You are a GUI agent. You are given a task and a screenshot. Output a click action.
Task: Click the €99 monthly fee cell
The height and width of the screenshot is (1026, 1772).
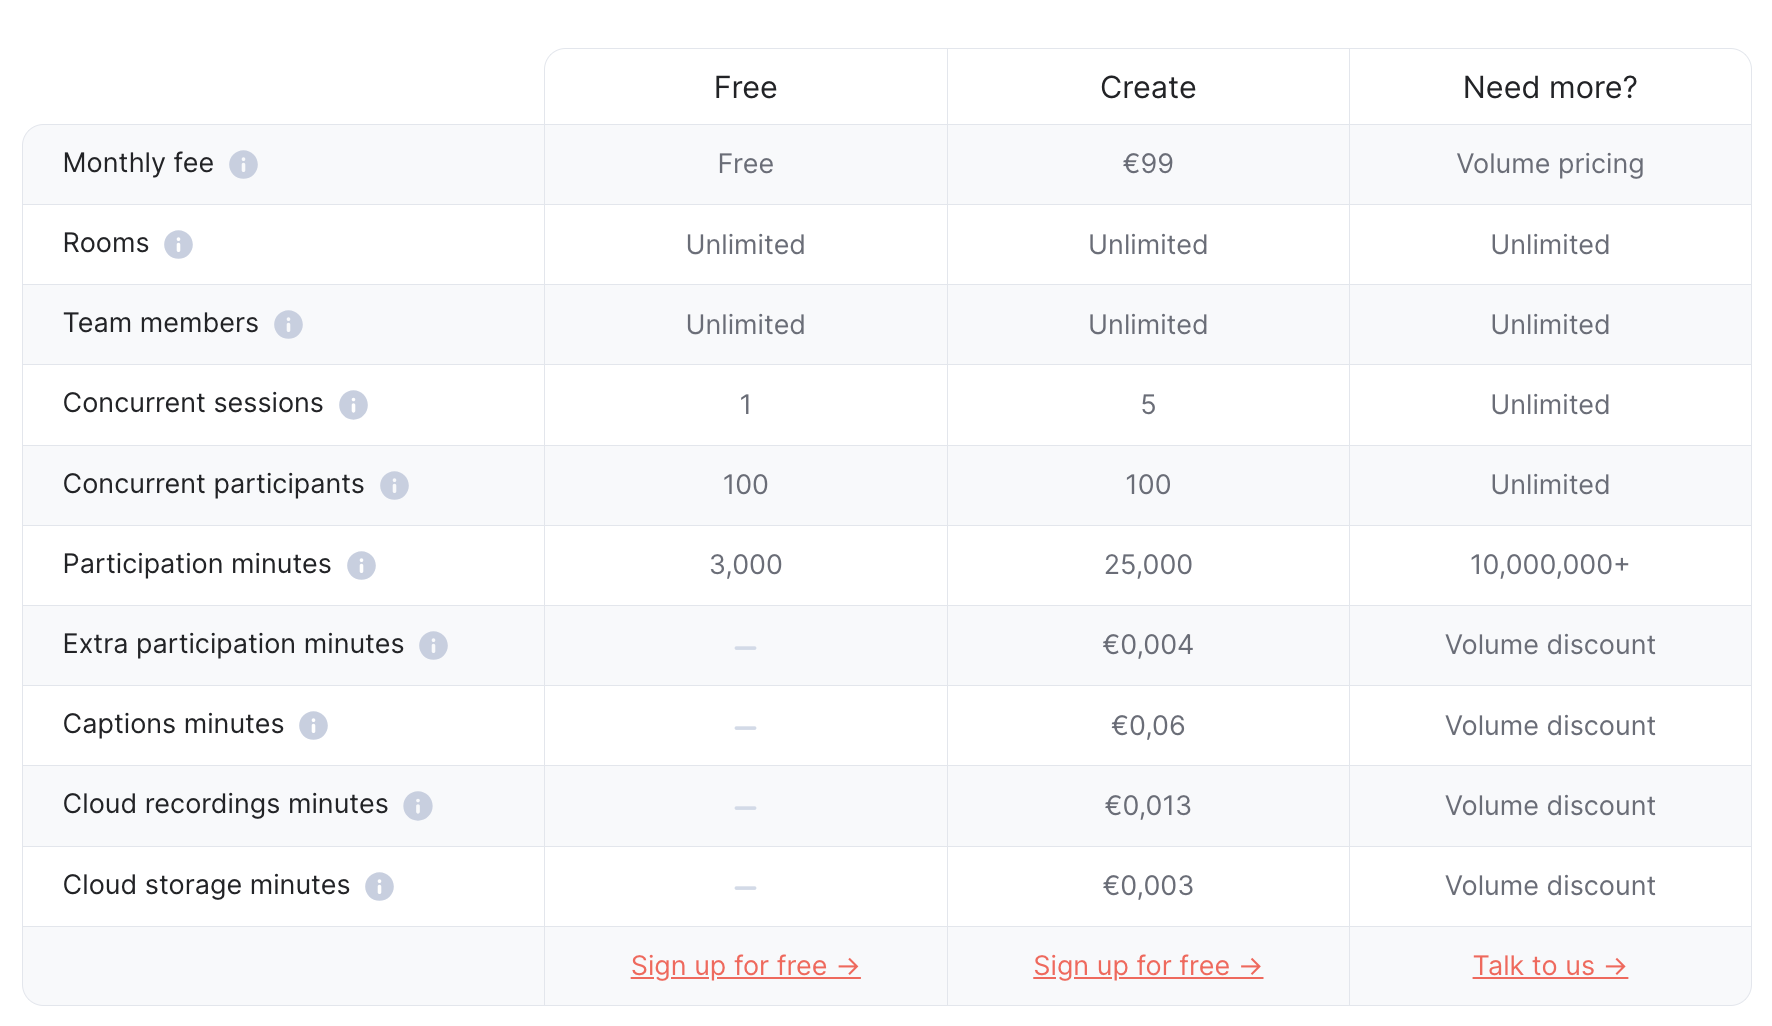pos(1148,164)
